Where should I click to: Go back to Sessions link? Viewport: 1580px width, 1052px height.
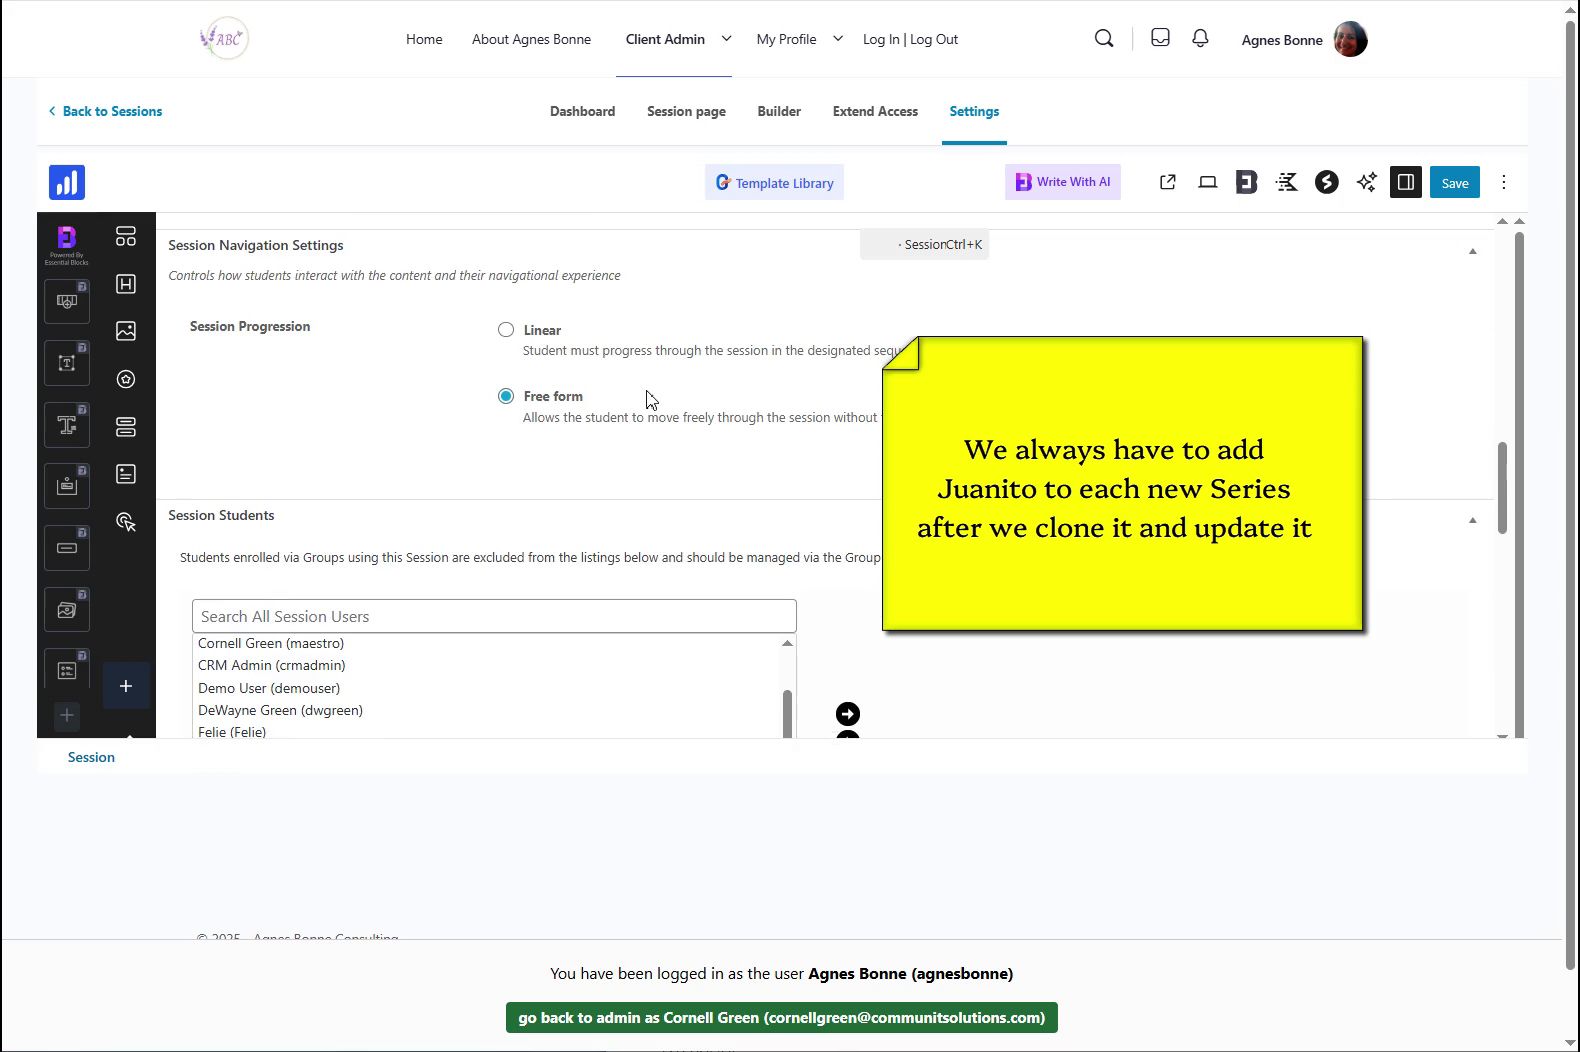pyautogui.click(x=106, y=111)
